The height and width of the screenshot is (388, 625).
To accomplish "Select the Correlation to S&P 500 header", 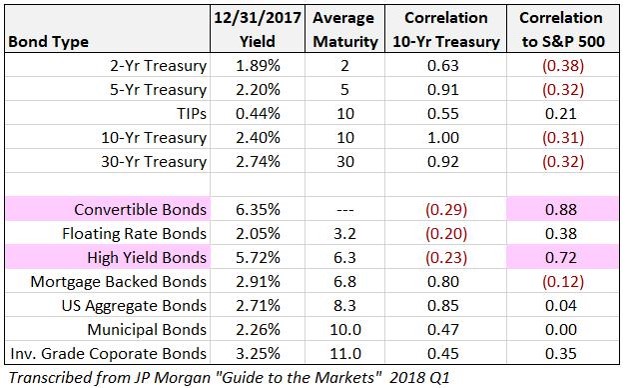I will [563, 29].
